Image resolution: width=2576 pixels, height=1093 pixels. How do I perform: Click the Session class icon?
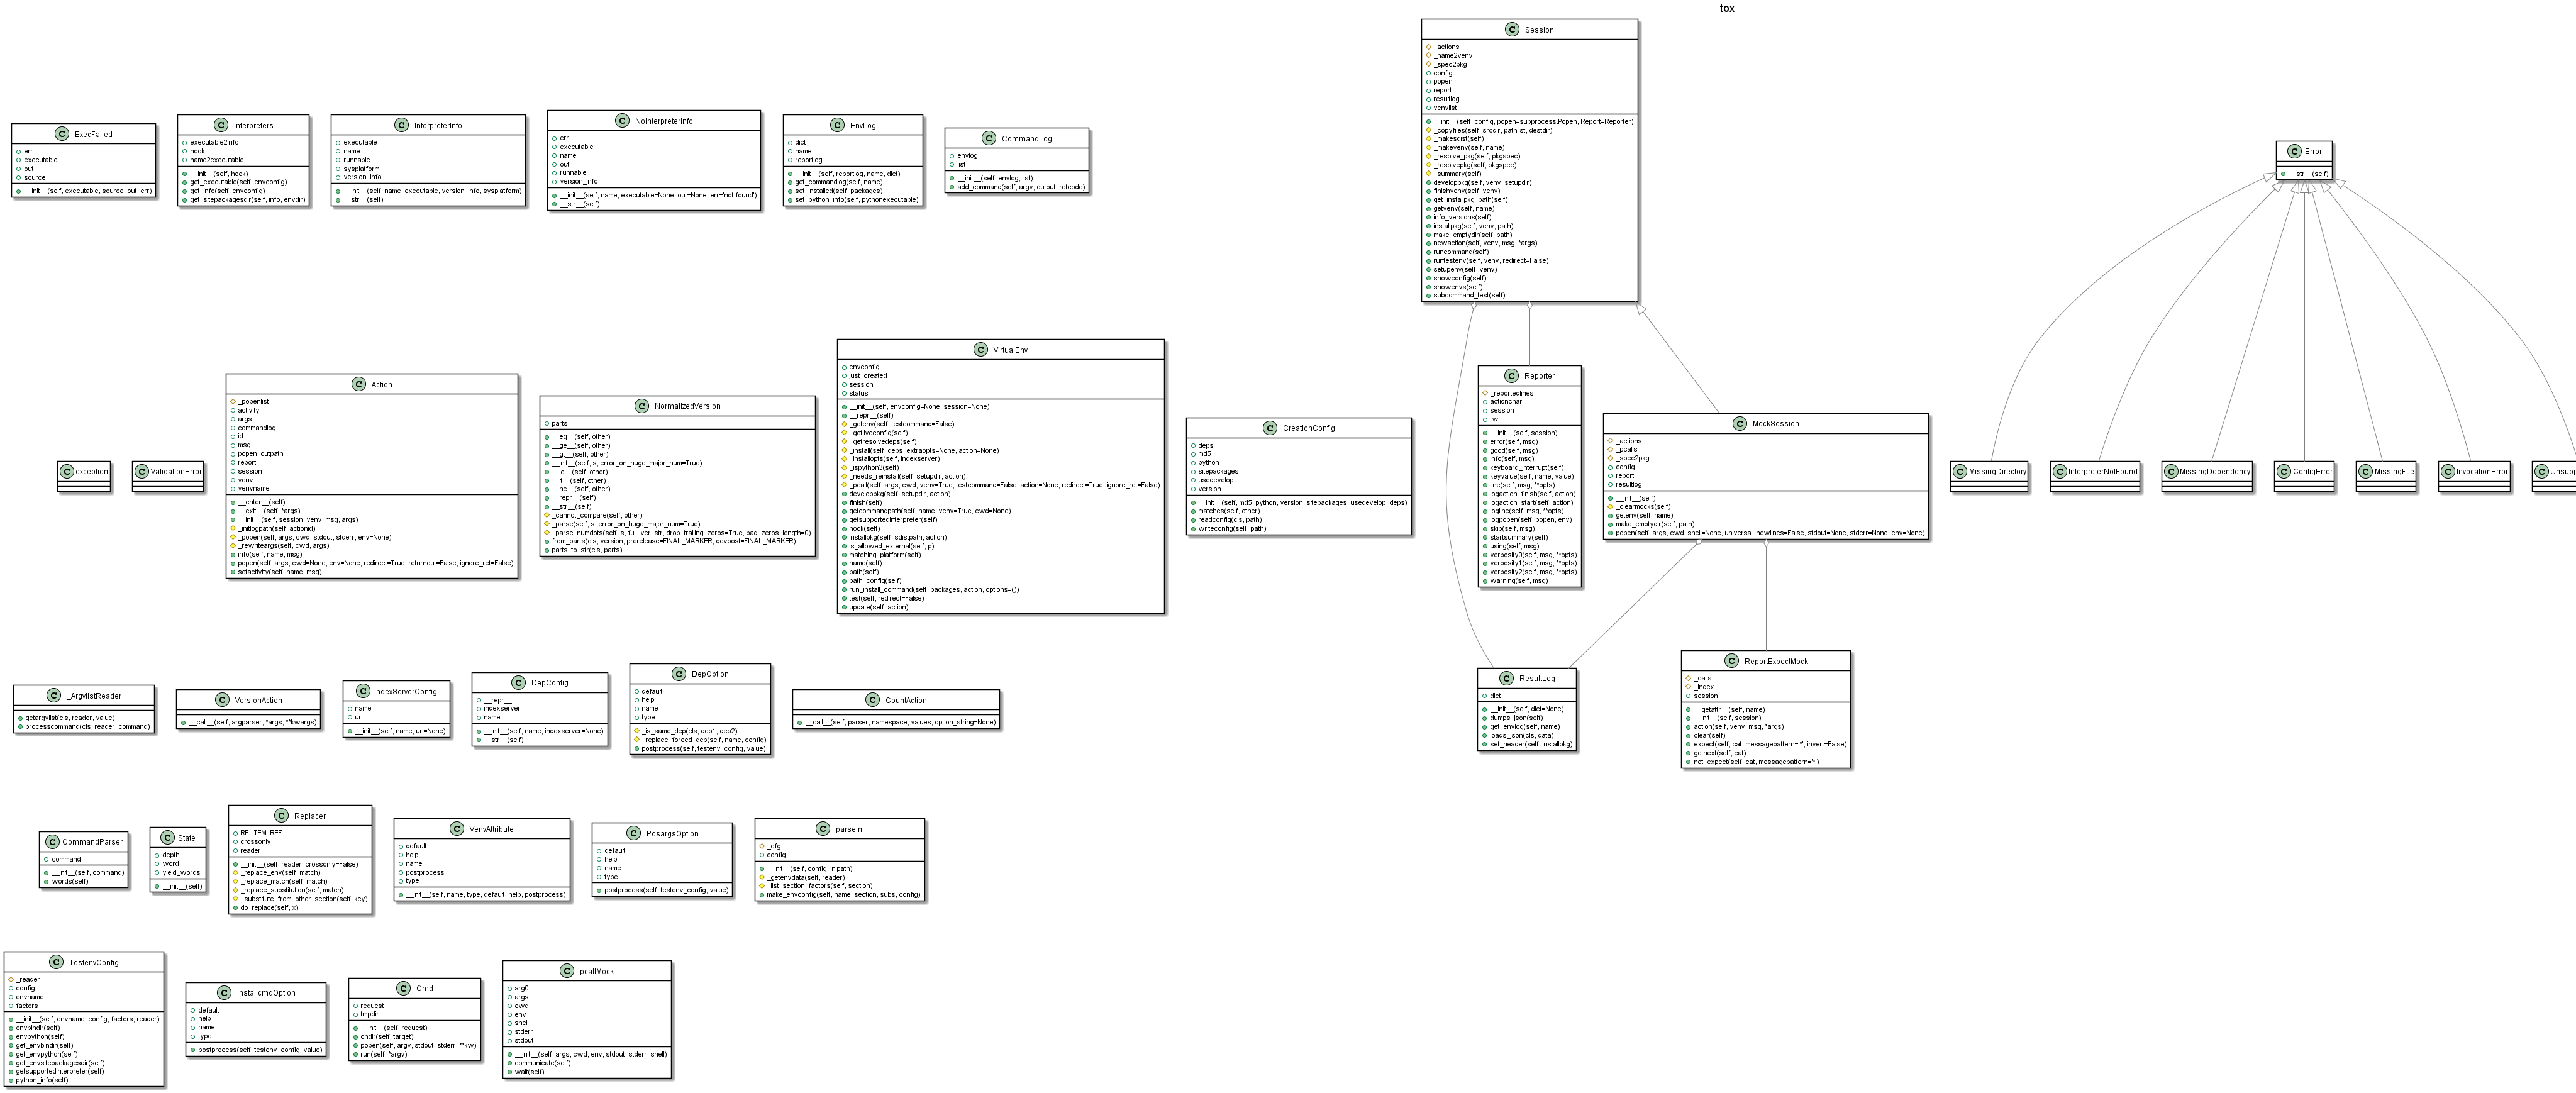coord(1511,30)
